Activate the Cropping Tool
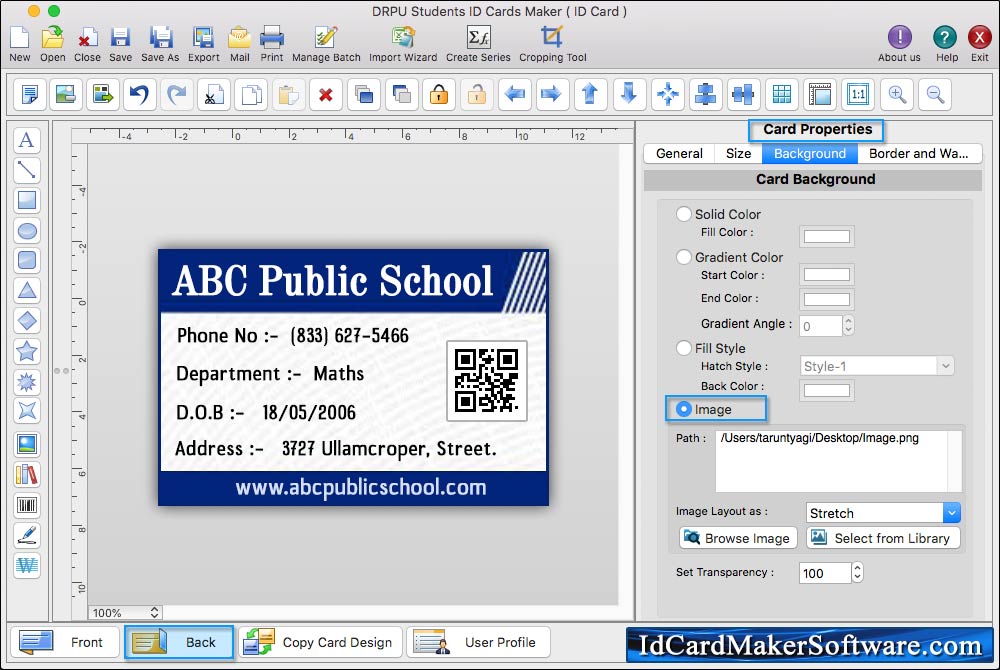The height and width of the screenshot is (670, 1000). click(552, 44)
